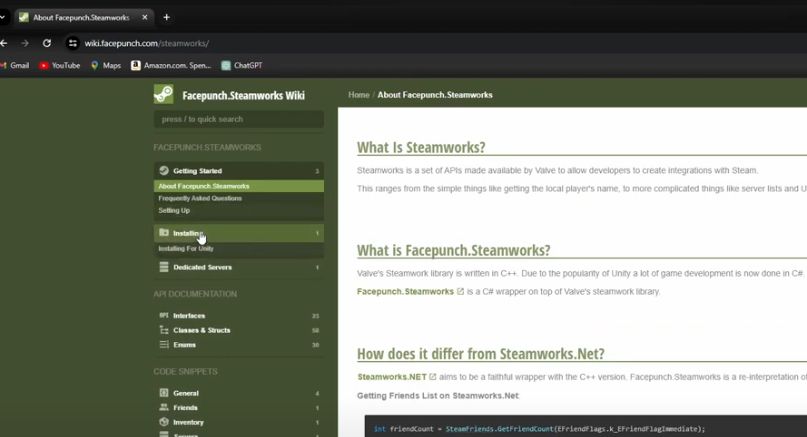807x437 pixels.
Task: Click the site information icon in address bar
Action: [73, 43]
